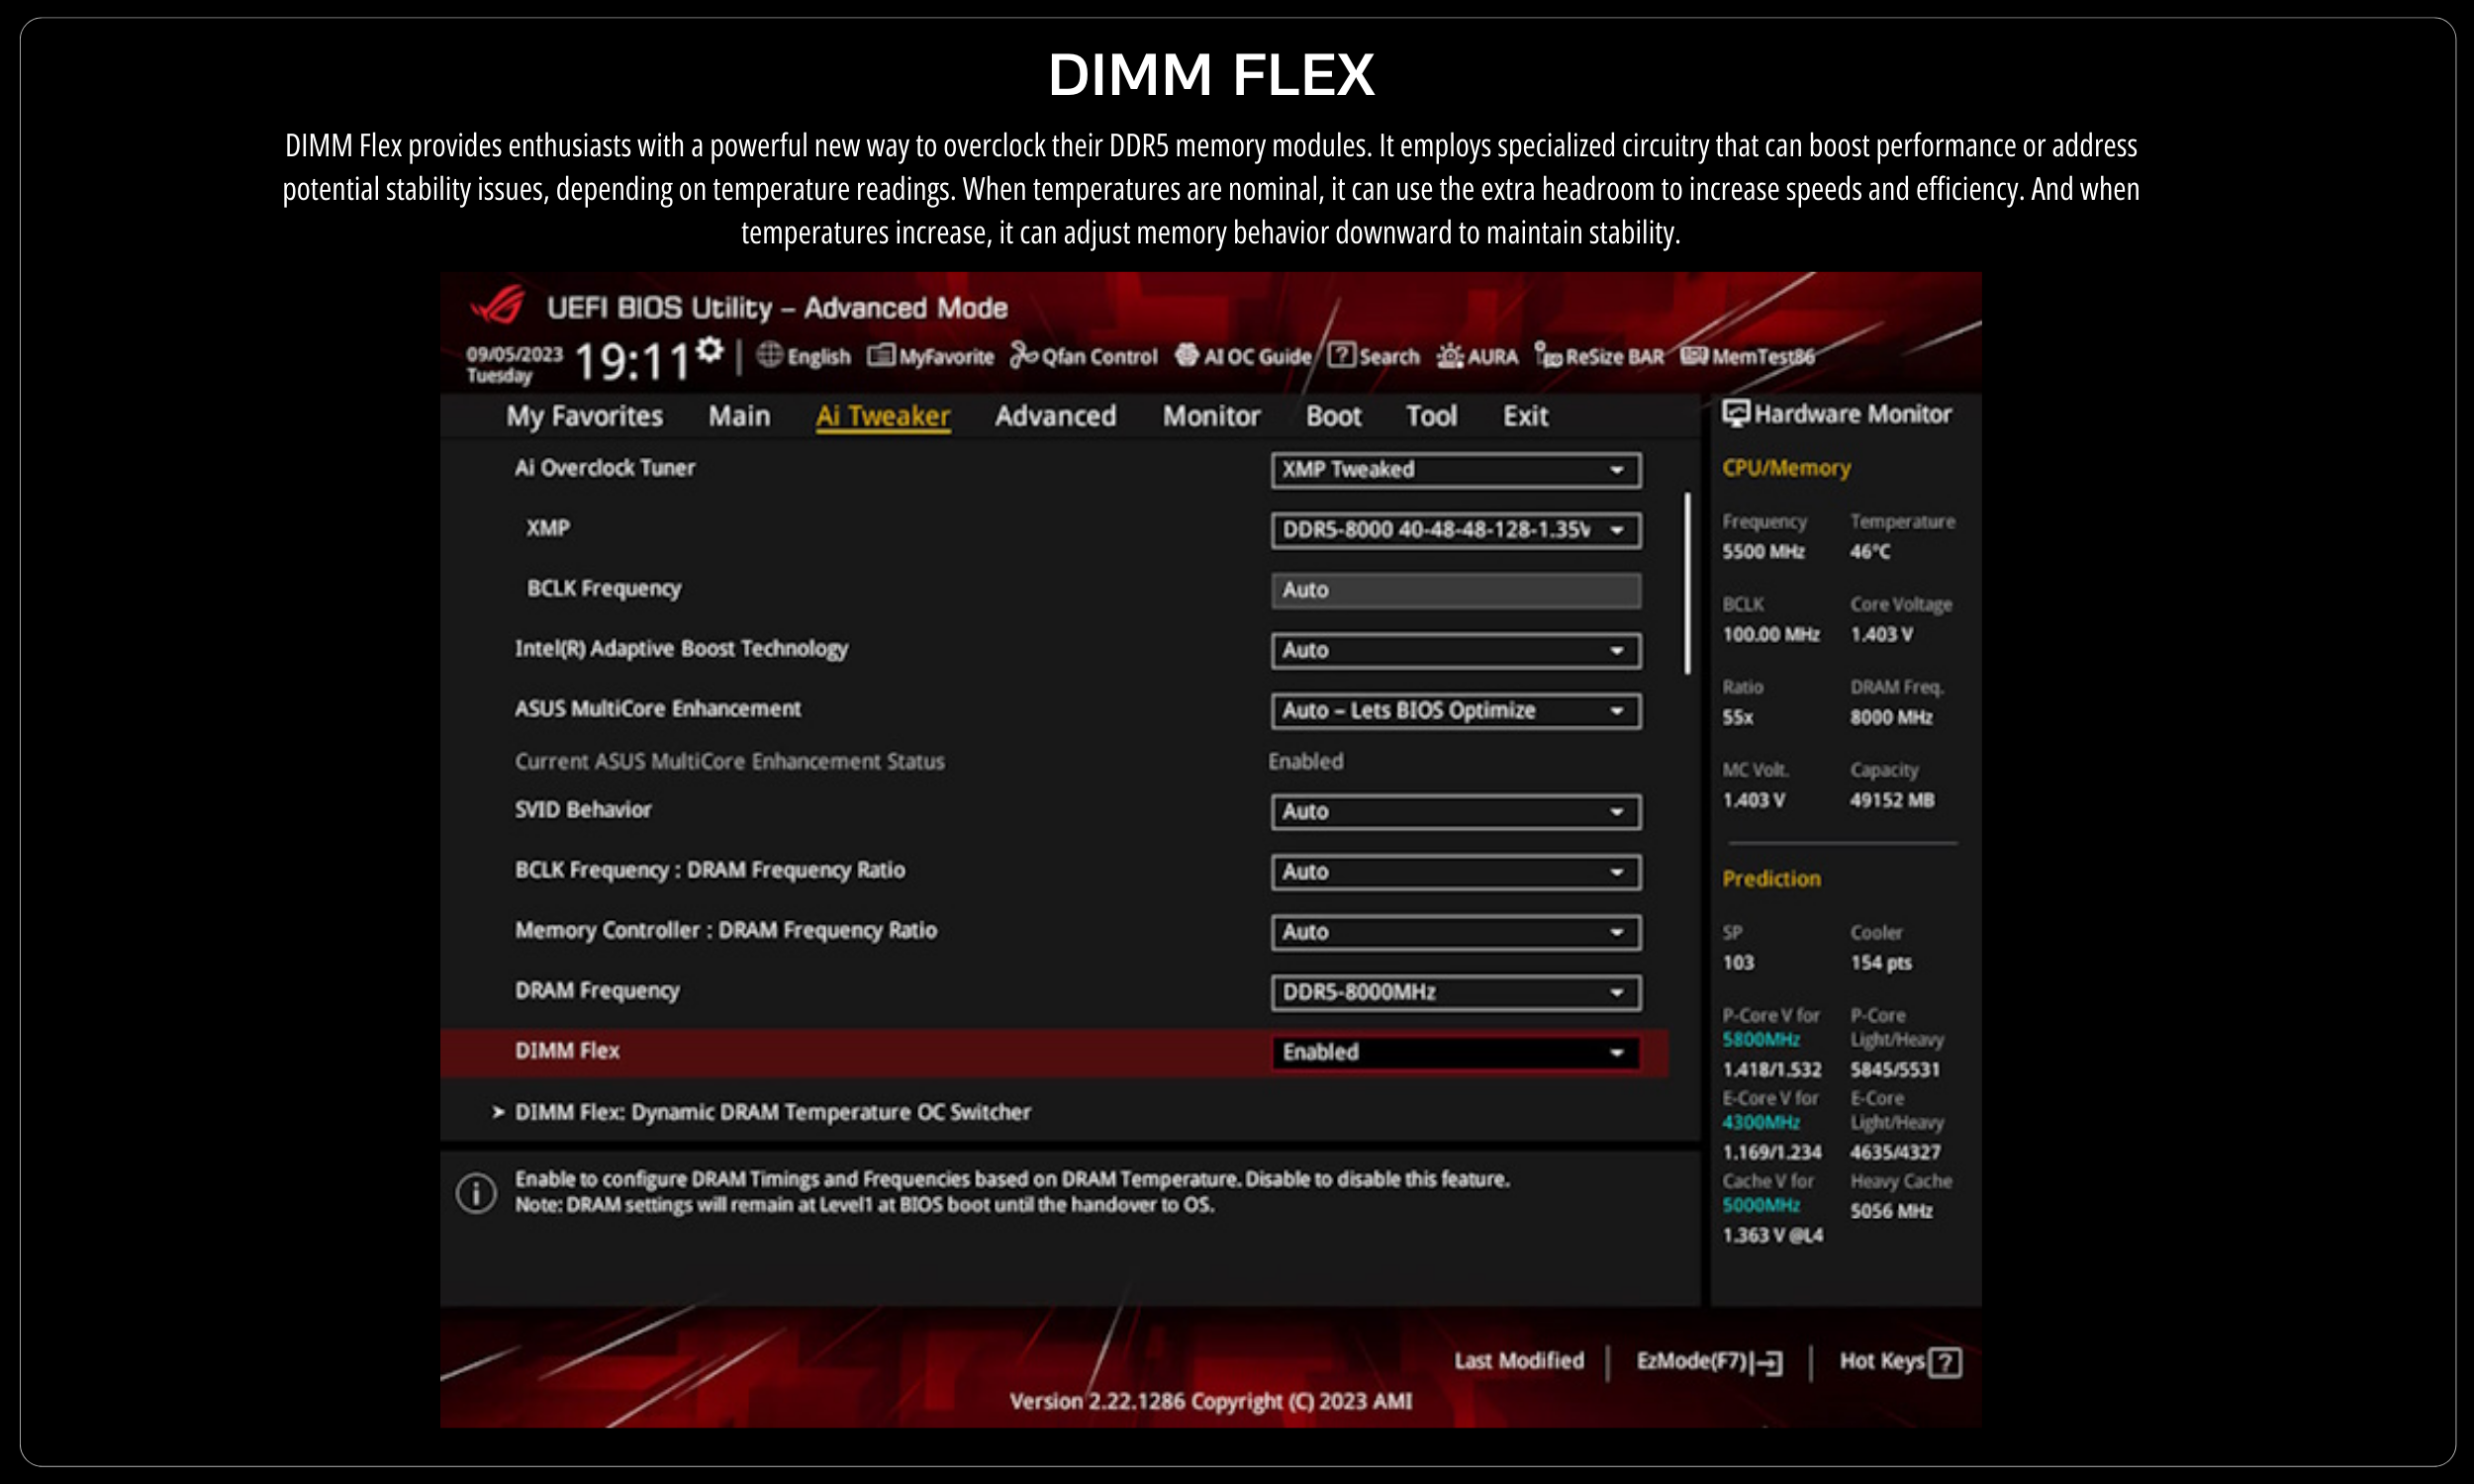
Task: Switch to the Monitor tab
Action: click(1210, 416)
